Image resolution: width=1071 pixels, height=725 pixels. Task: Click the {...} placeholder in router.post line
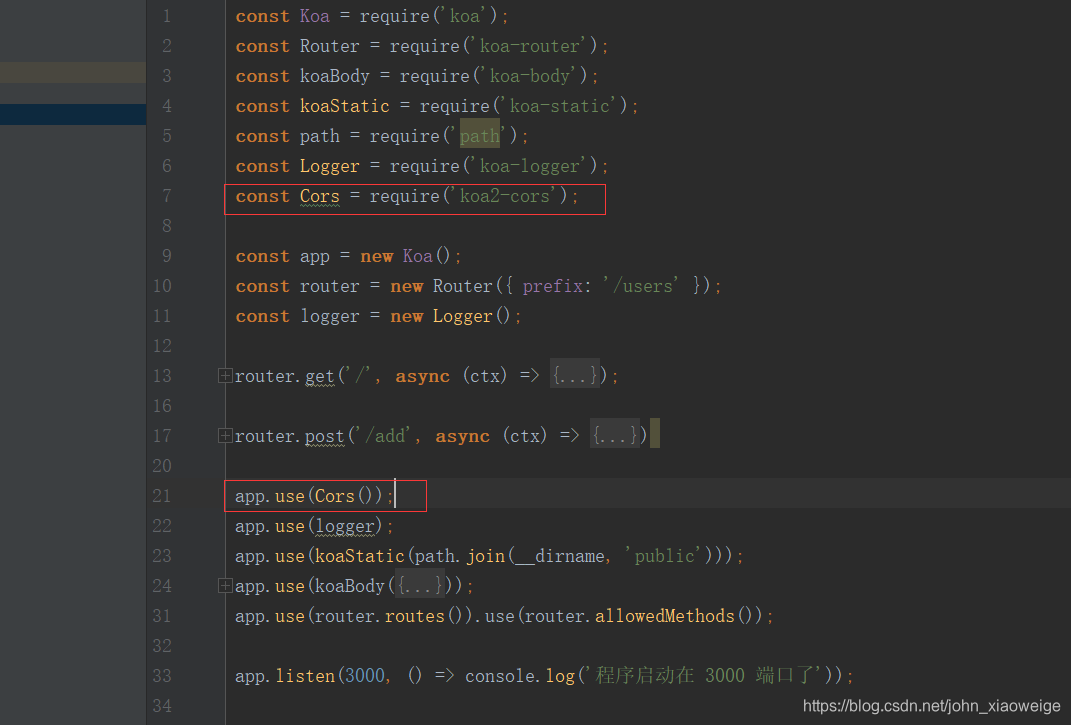click(x=615, y=435)
